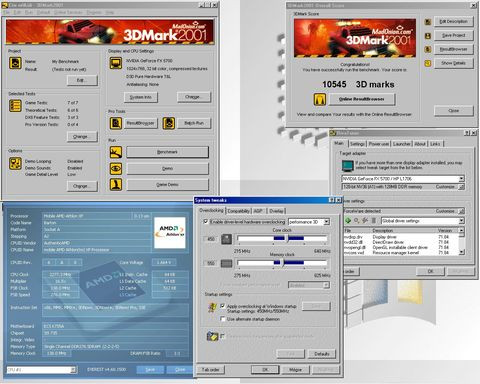
Task: Click the RivaTuner title bar icon
Action: pos(333,133)
